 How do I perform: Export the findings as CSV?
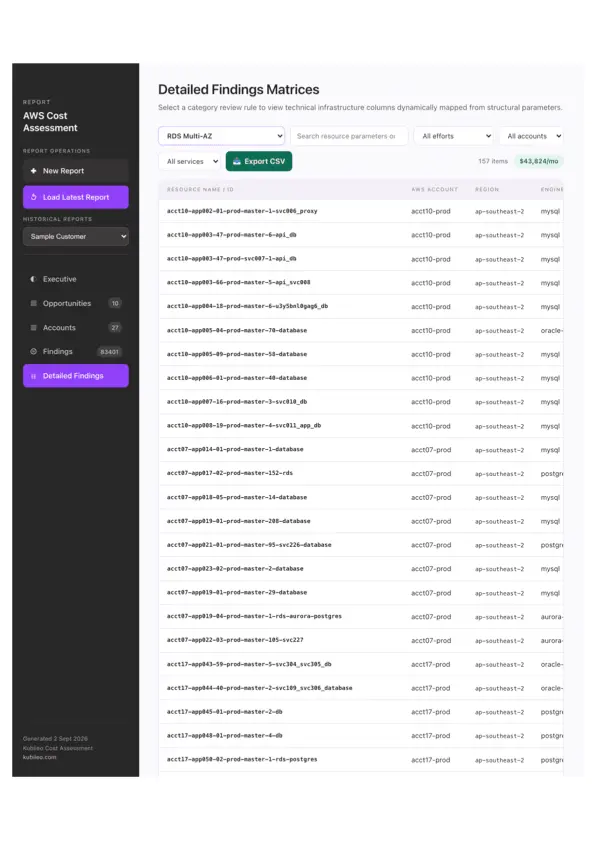click(259, 161)
